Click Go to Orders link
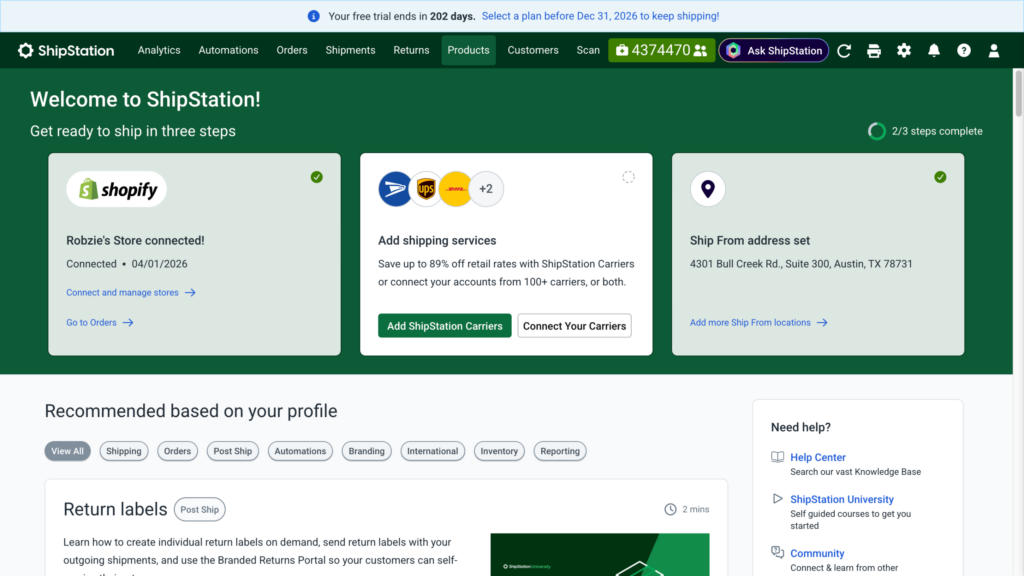The image size is (1024, 576). [x=99, y=323]
